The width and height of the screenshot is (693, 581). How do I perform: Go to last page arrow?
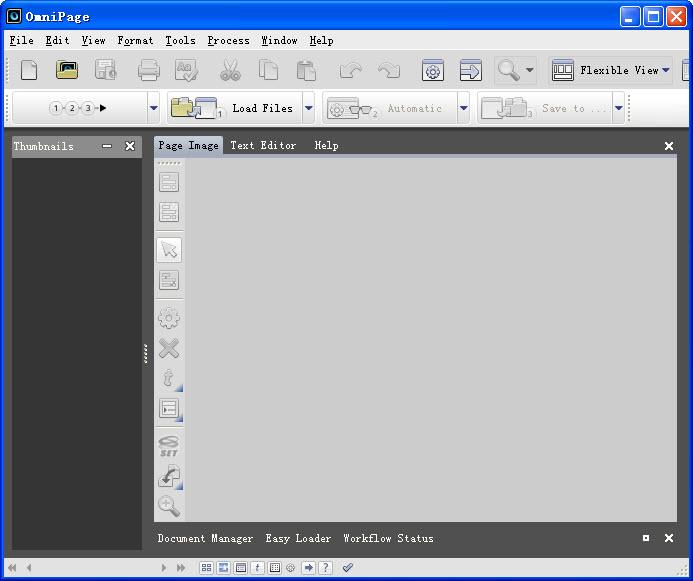coord(181,568)
